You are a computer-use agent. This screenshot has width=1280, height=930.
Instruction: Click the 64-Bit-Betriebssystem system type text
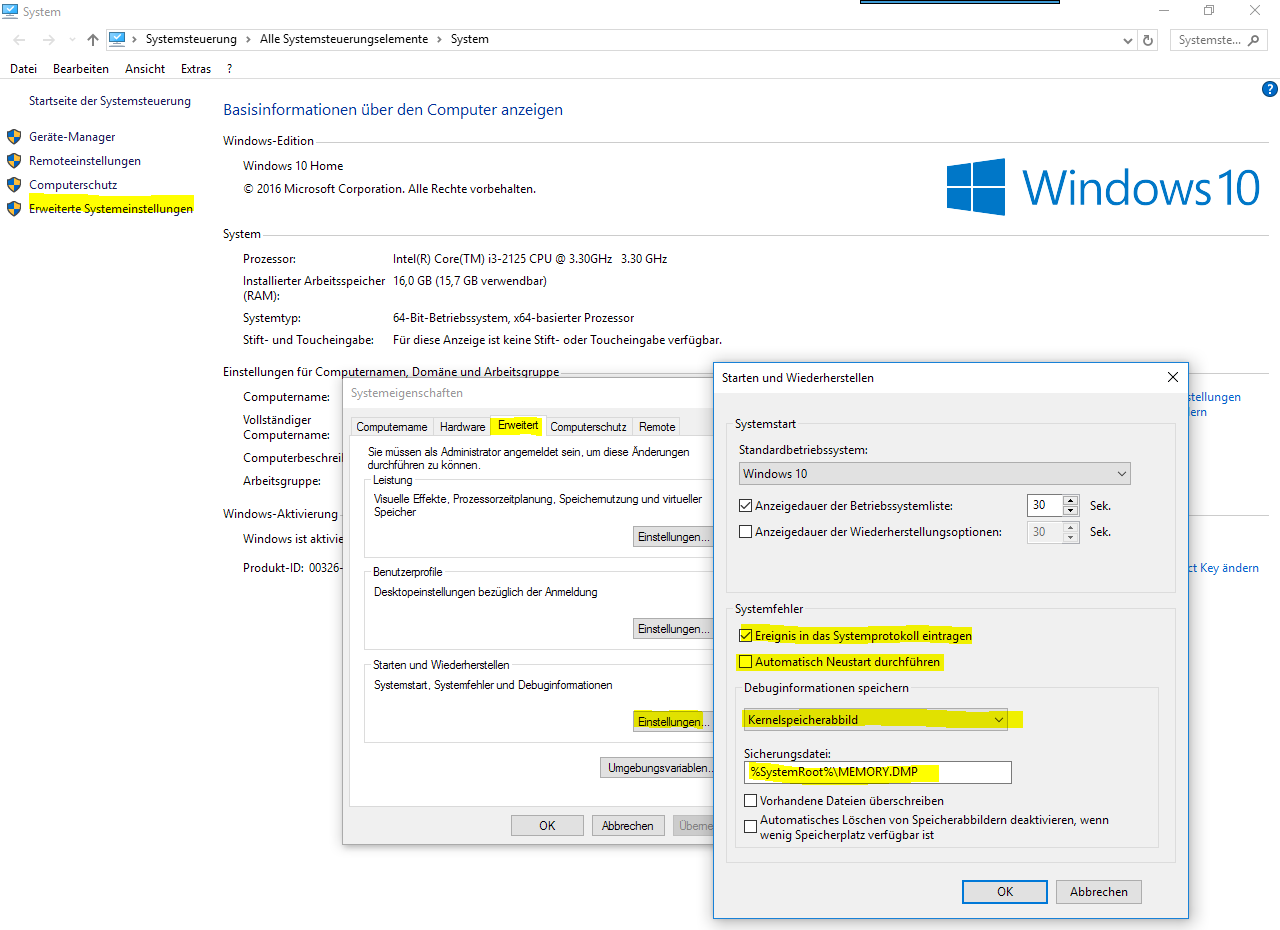coord(513,318)
